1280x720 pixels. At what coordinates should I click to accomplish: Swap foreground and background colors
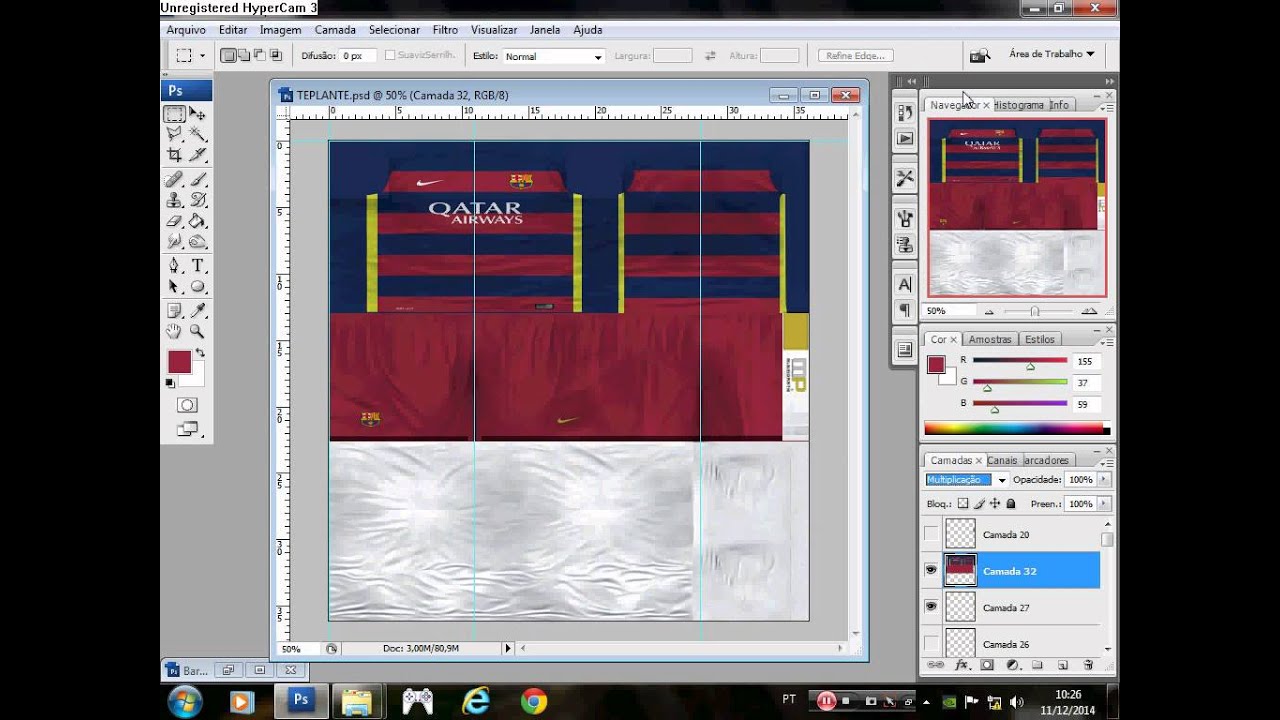[x=200, y=353]
